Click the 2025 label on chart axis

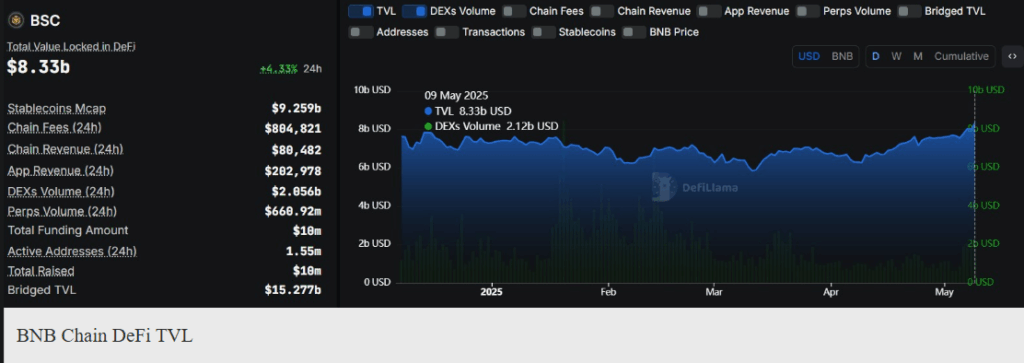[x=492, y=292]
